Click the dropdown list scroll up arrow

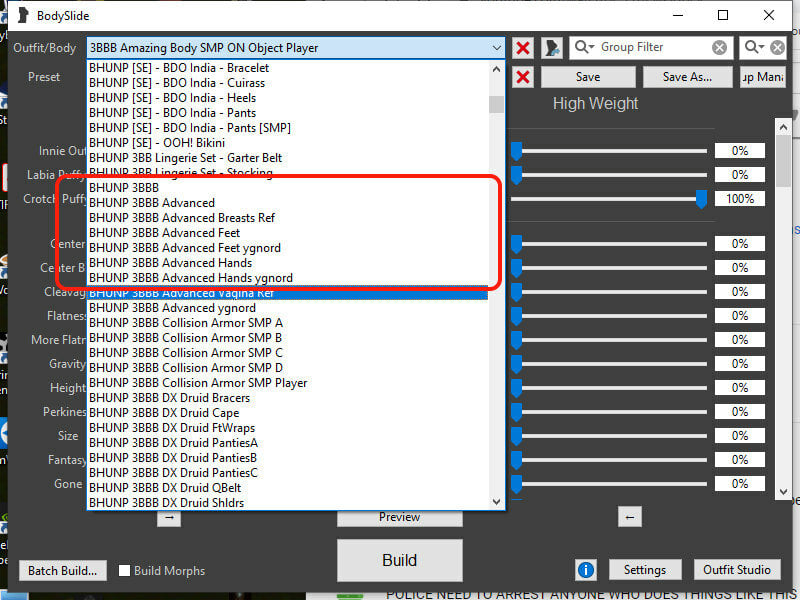pos(496,69)
